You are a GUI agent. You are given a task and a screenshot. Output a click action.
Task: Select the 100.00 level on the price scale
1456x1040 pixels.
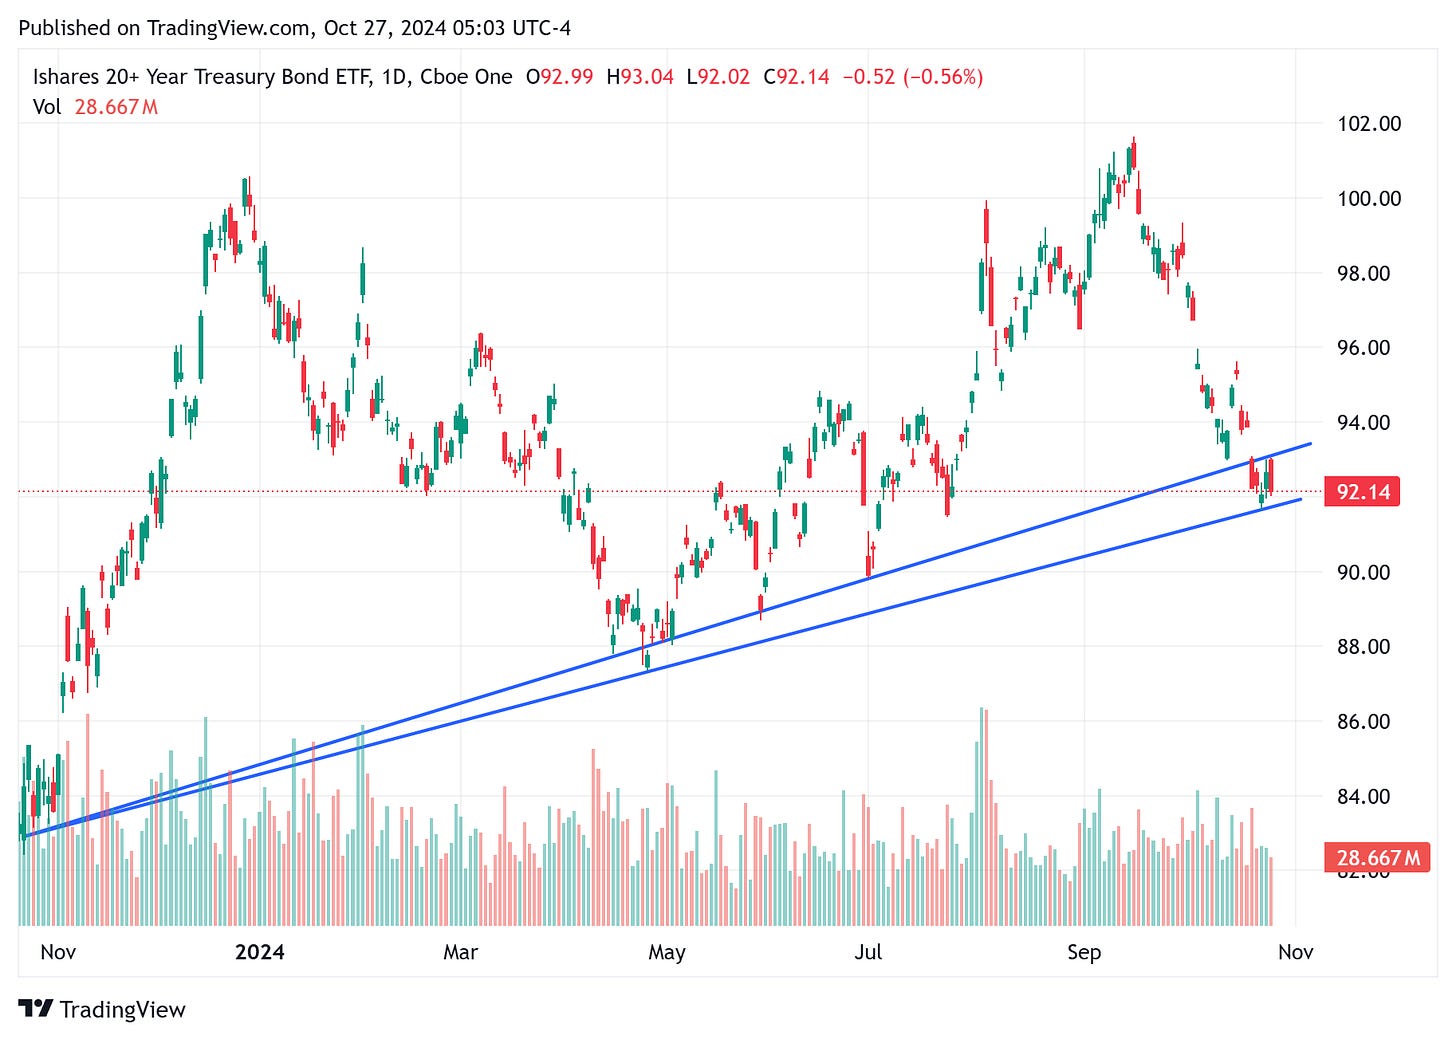[1368, 199]
